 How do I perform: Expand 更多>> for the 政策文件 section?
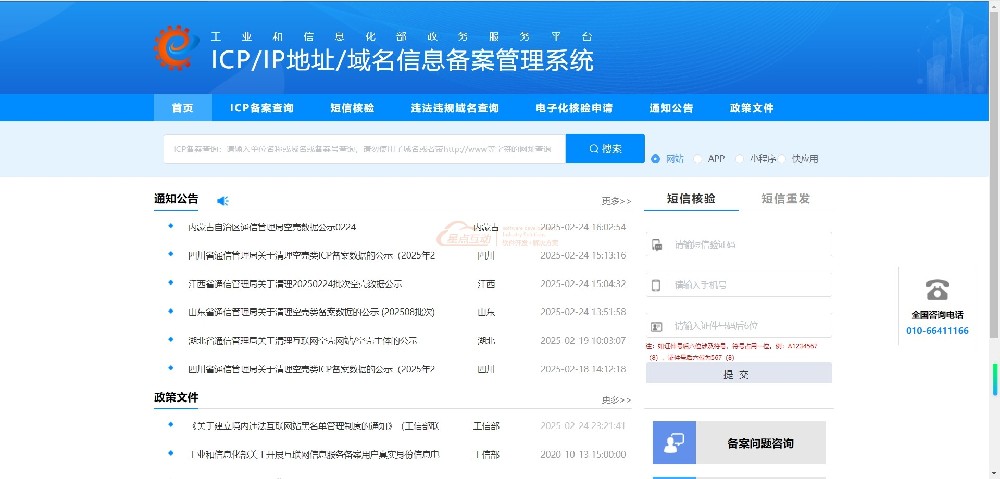click(x=616, y=400)
